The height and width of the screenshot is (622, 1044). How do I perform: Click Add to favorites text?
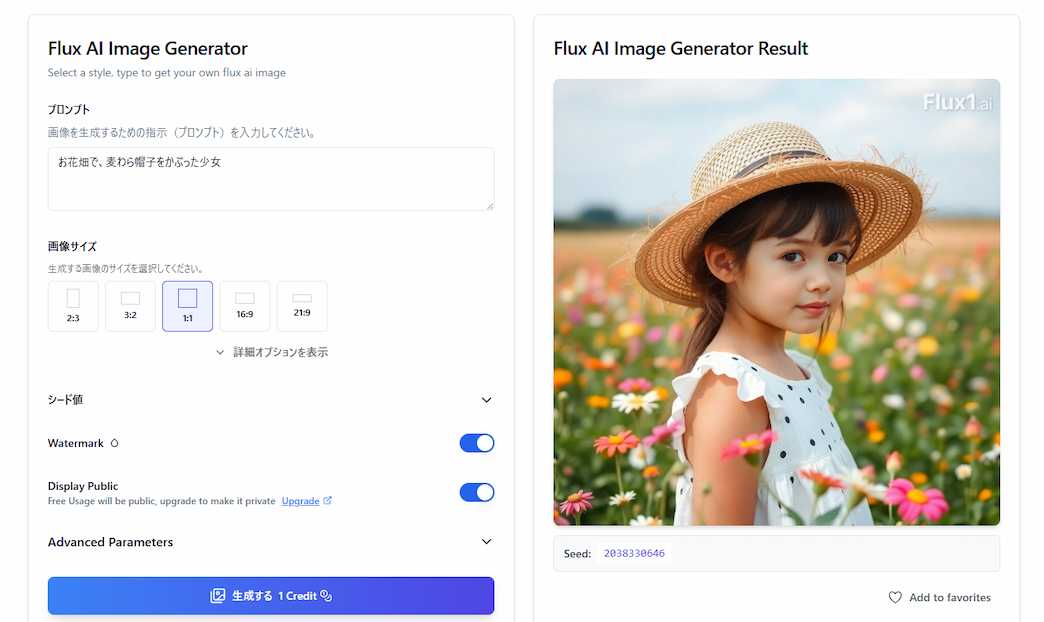[949, 597]
